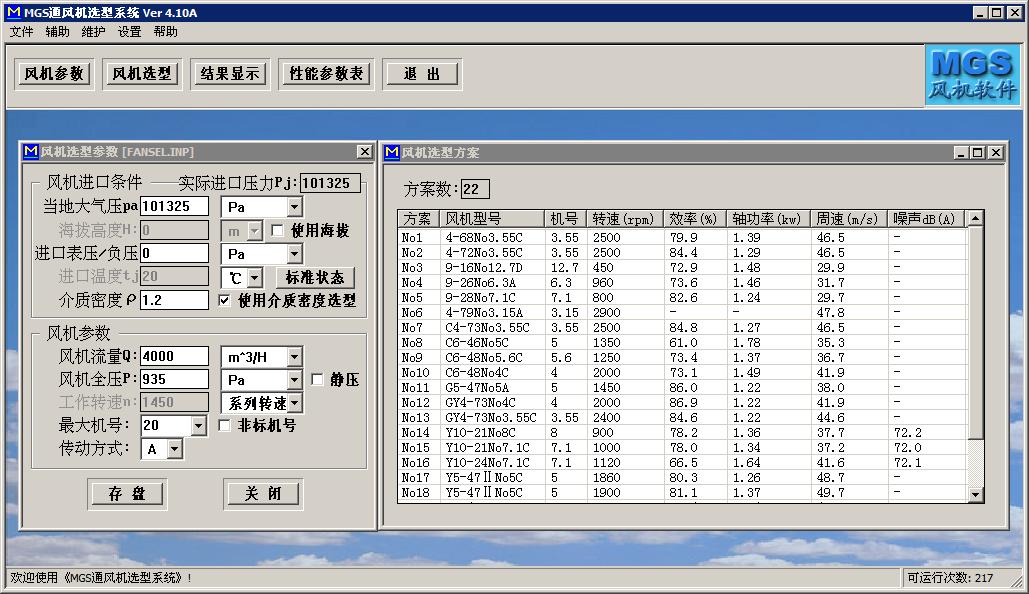Click the 性能参数表 toolbar button
This screenshot has height=594, width=1029.
pyautogui.click(x=327, y=74)
